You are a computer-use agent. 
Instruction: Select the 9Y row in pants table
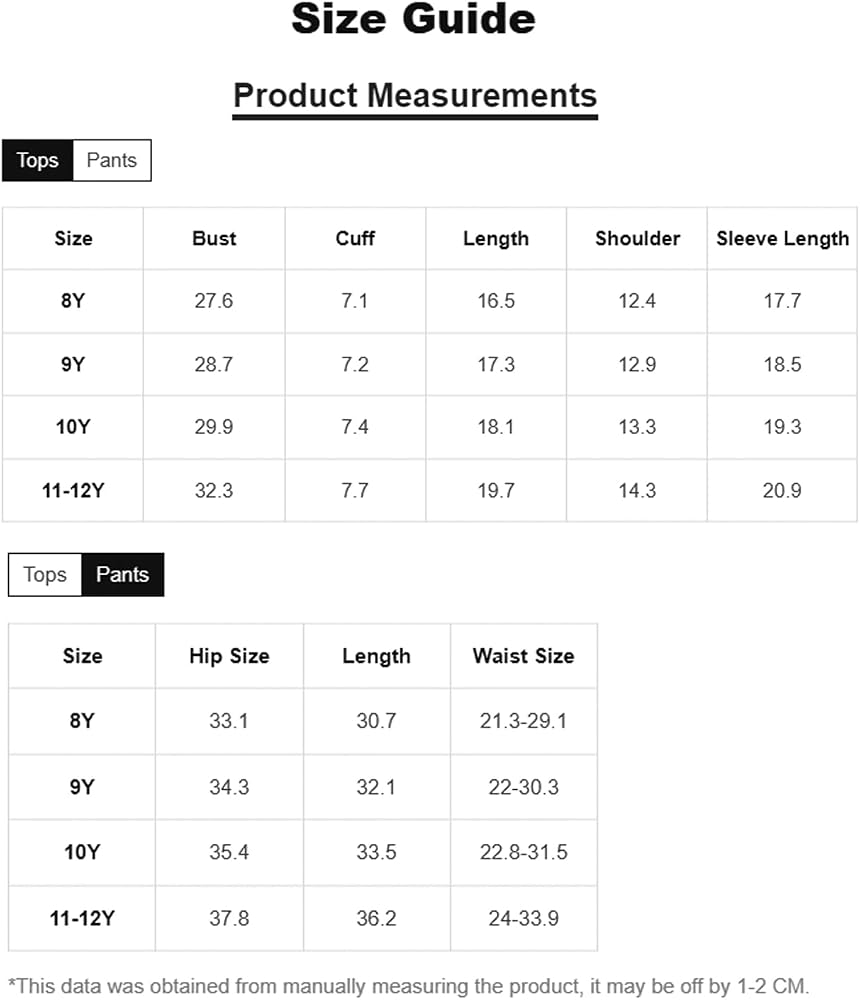[x=303, y=787]
